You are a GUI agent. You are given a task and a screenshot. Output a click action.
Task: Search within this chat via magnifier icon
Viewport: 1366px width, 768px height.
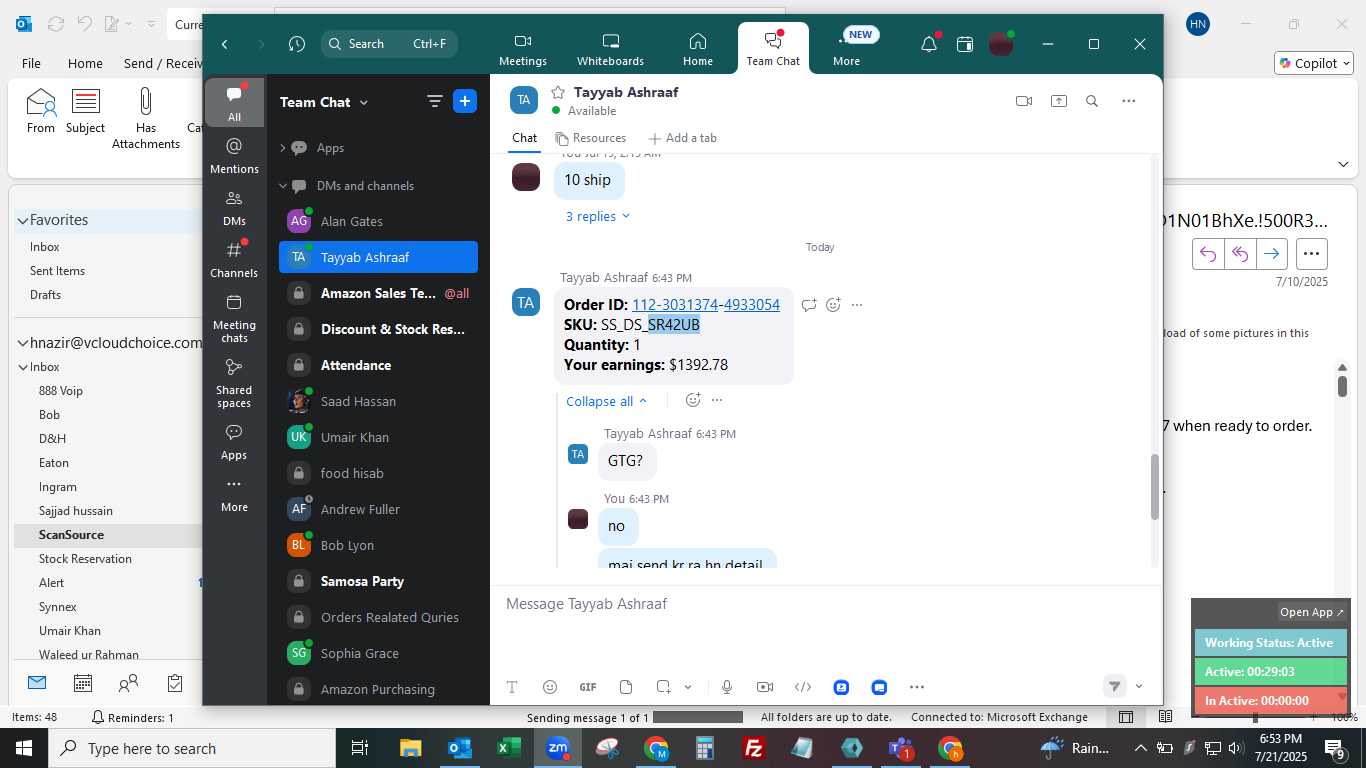pos(1092,101)
